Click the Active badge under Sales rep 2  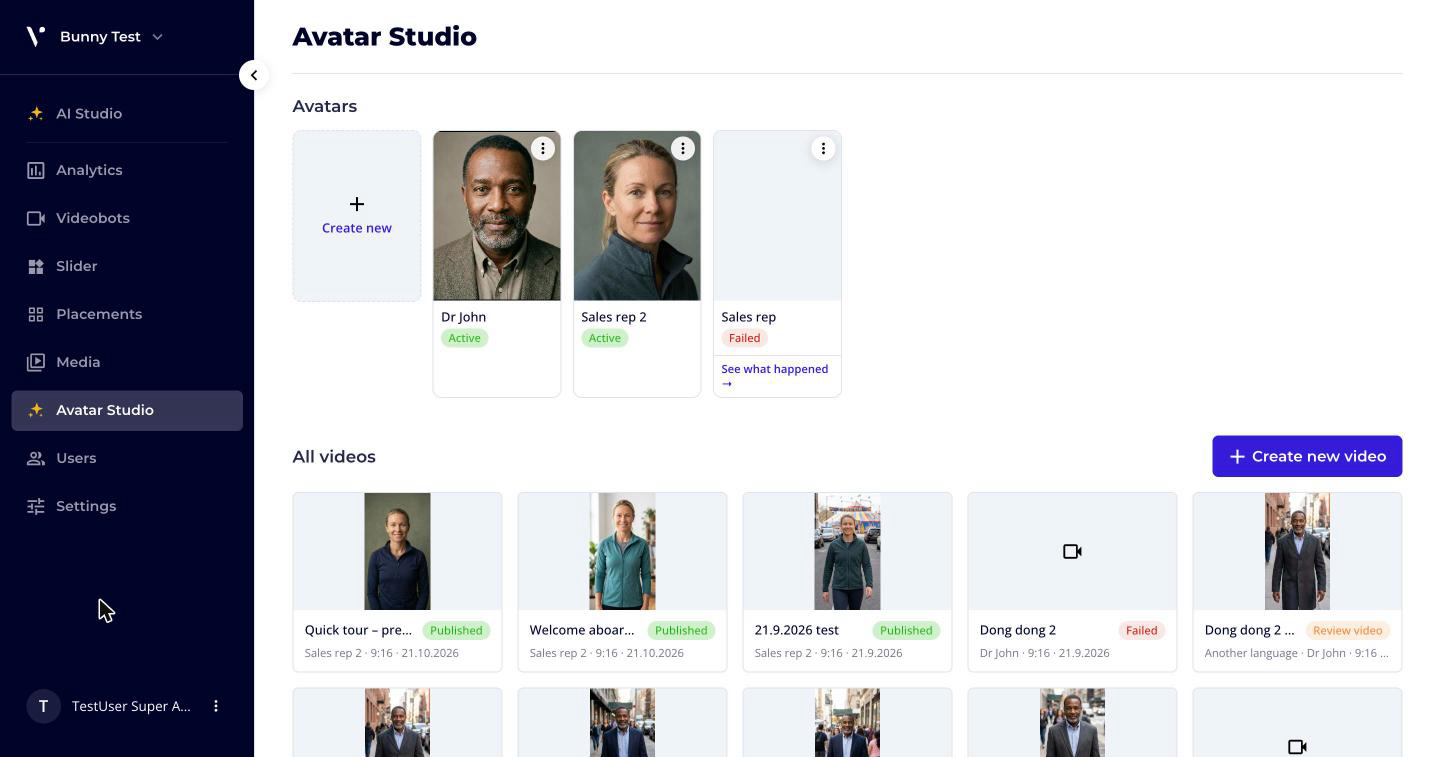coord(604,338)
